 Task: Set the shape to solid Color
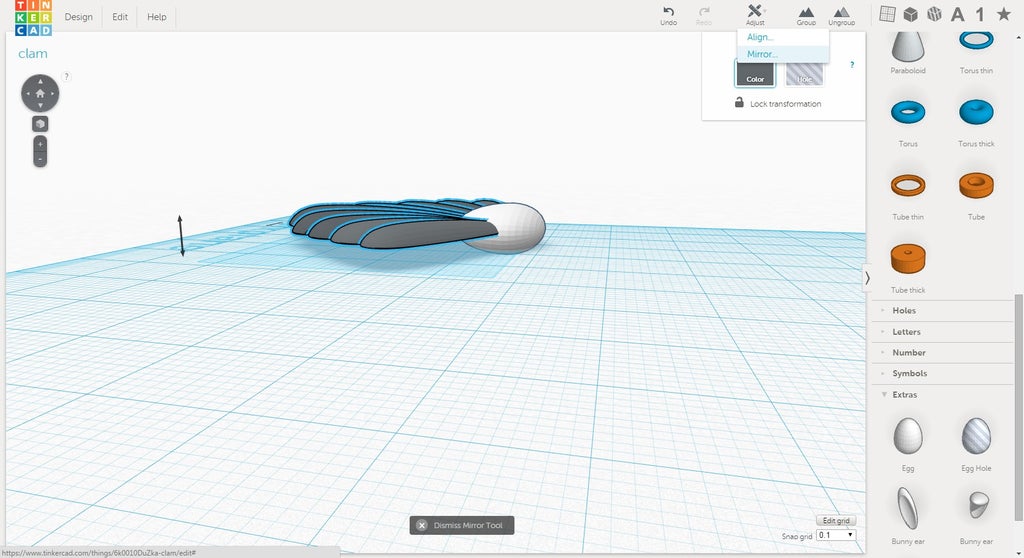755,73
